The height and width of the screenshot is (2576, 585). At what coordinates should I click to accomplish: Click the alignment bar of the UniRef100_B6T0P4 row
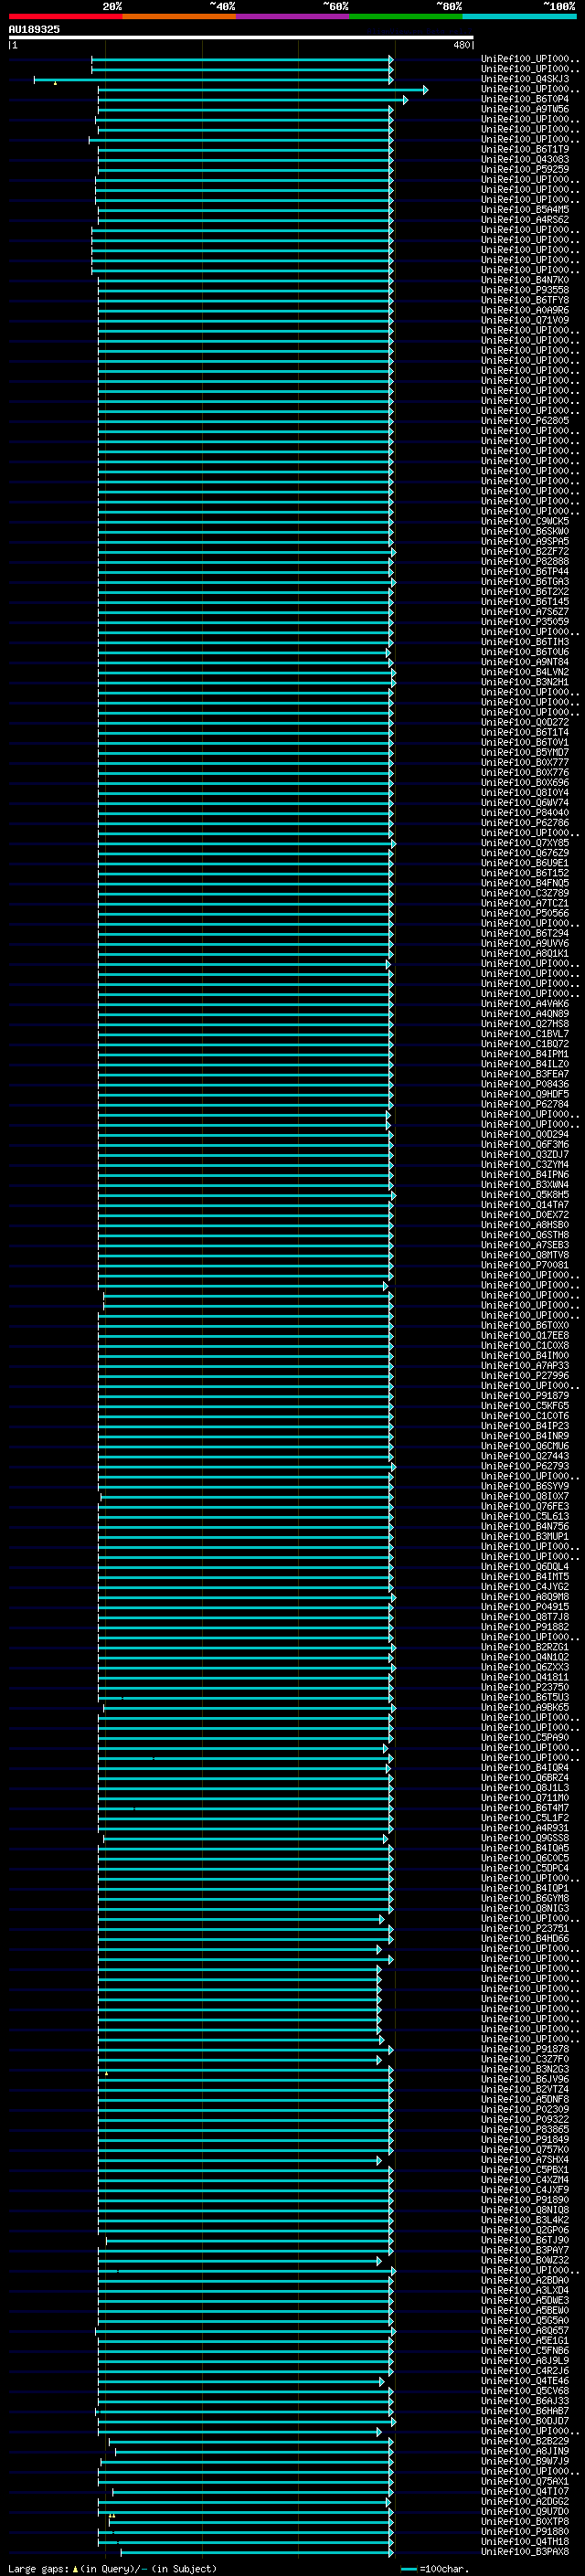253,99
